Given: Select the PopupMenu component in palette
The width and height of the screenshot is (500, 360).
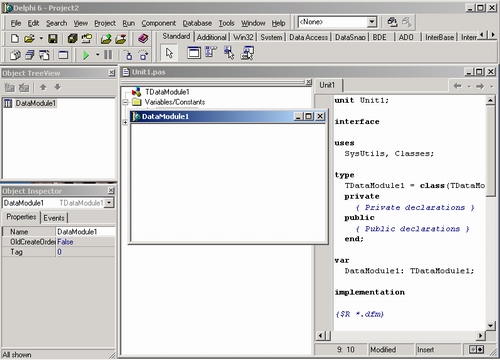Looking at the screenshot, I should pos(229,53).
